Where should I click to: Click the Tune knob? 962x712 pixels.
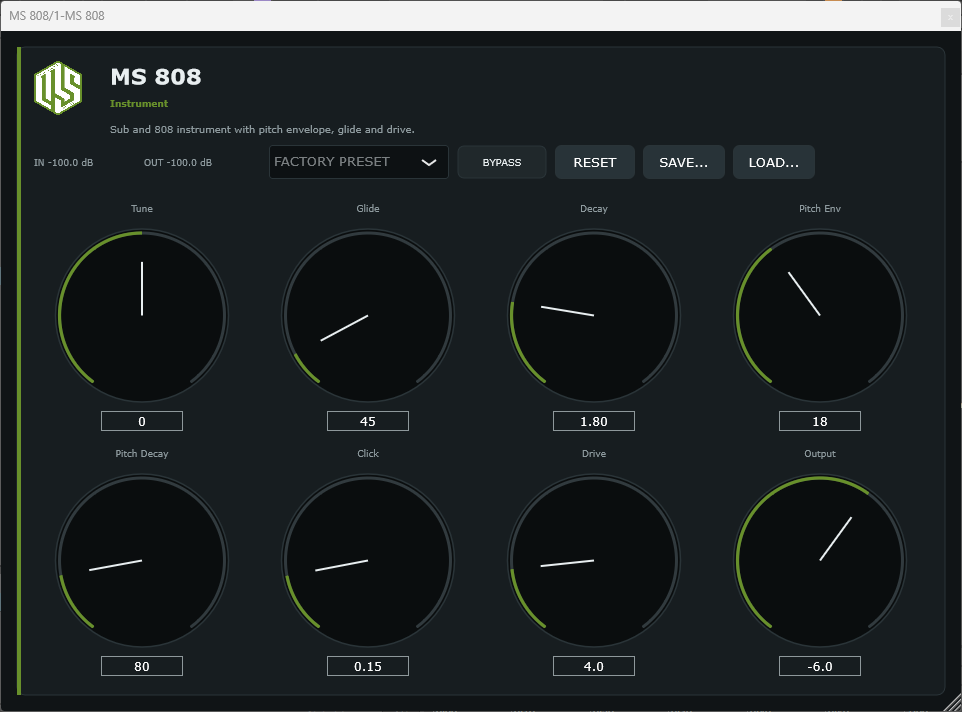[142, 315]
